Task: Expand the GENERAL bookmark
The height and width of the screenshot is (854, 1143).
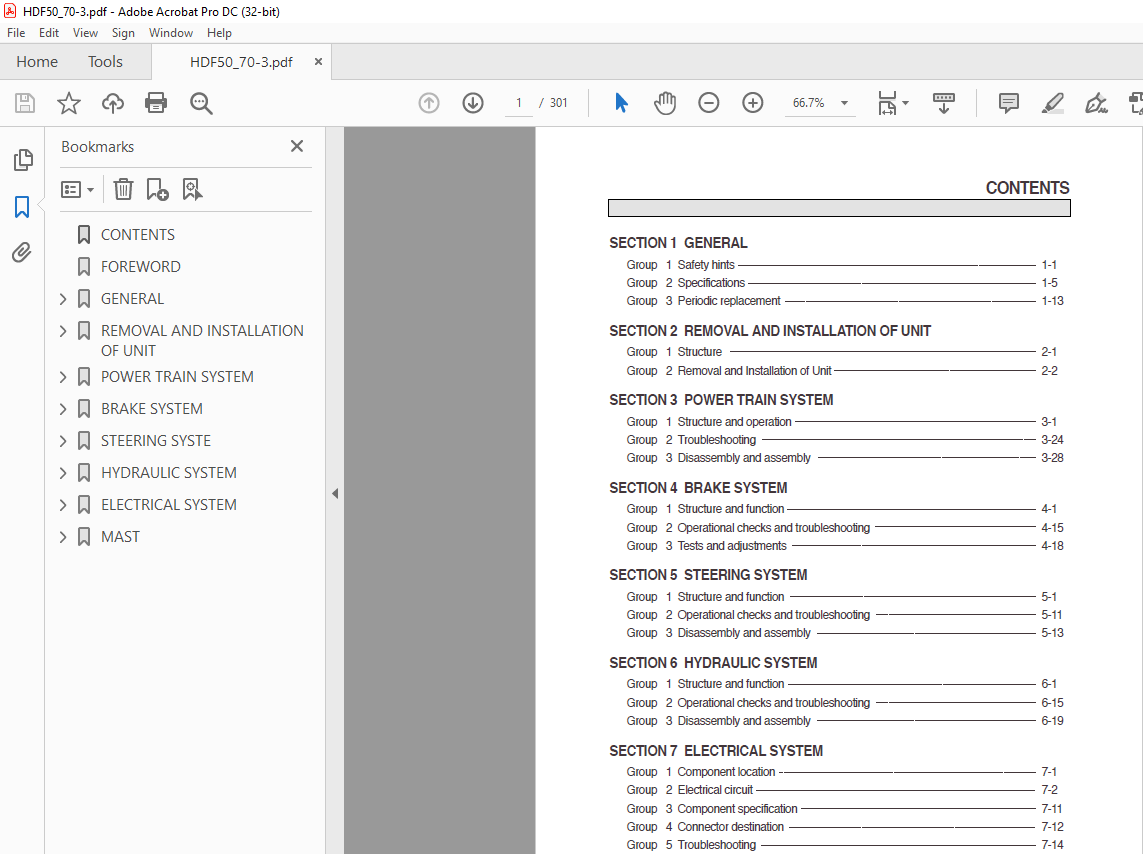Action: pos(63,299)
